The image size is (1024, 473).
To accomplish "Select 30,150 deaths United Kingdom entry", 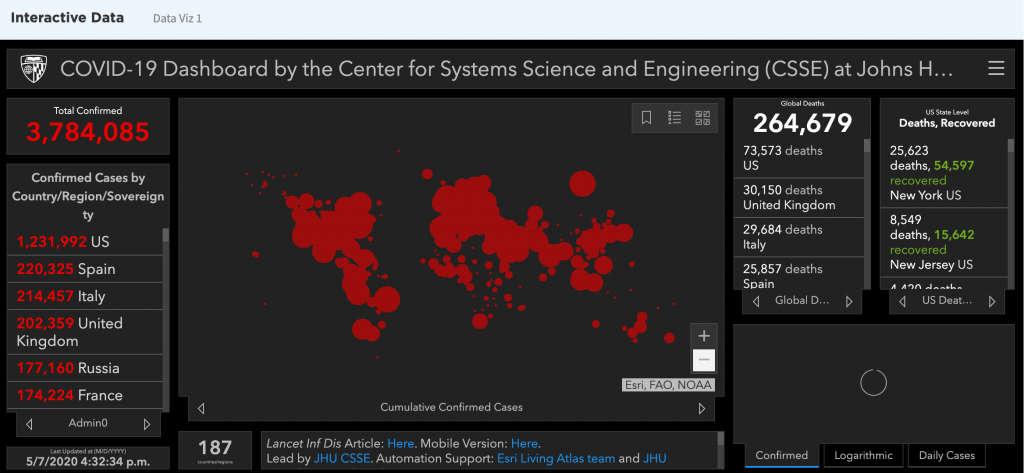I will tap(799, 197).
